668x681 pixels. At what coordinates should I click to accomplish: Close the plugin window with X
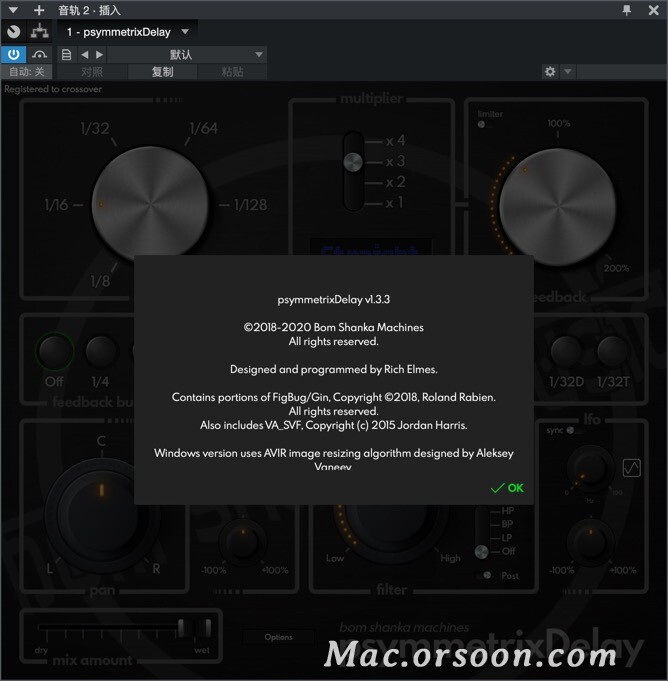[653, 10]
